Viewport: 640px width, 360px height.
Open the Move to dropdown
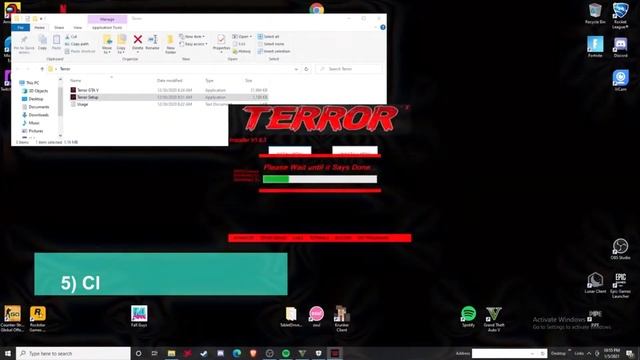click(107, 44)
